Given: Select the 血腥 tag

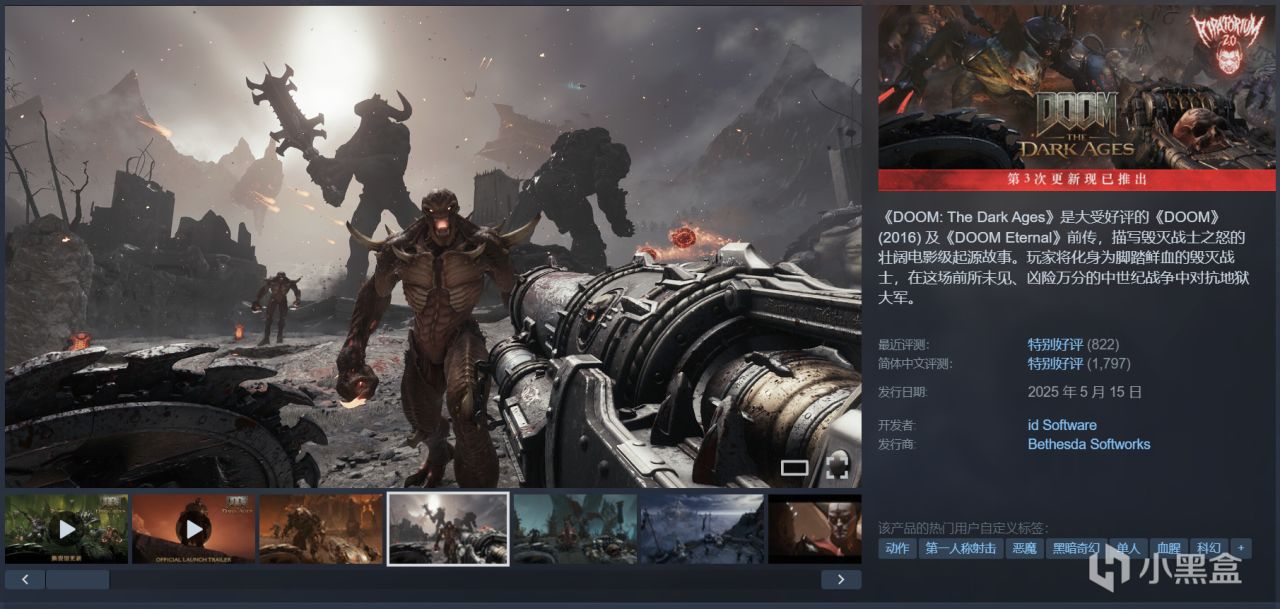Looking at the screenshot, I should [1168, 548].
